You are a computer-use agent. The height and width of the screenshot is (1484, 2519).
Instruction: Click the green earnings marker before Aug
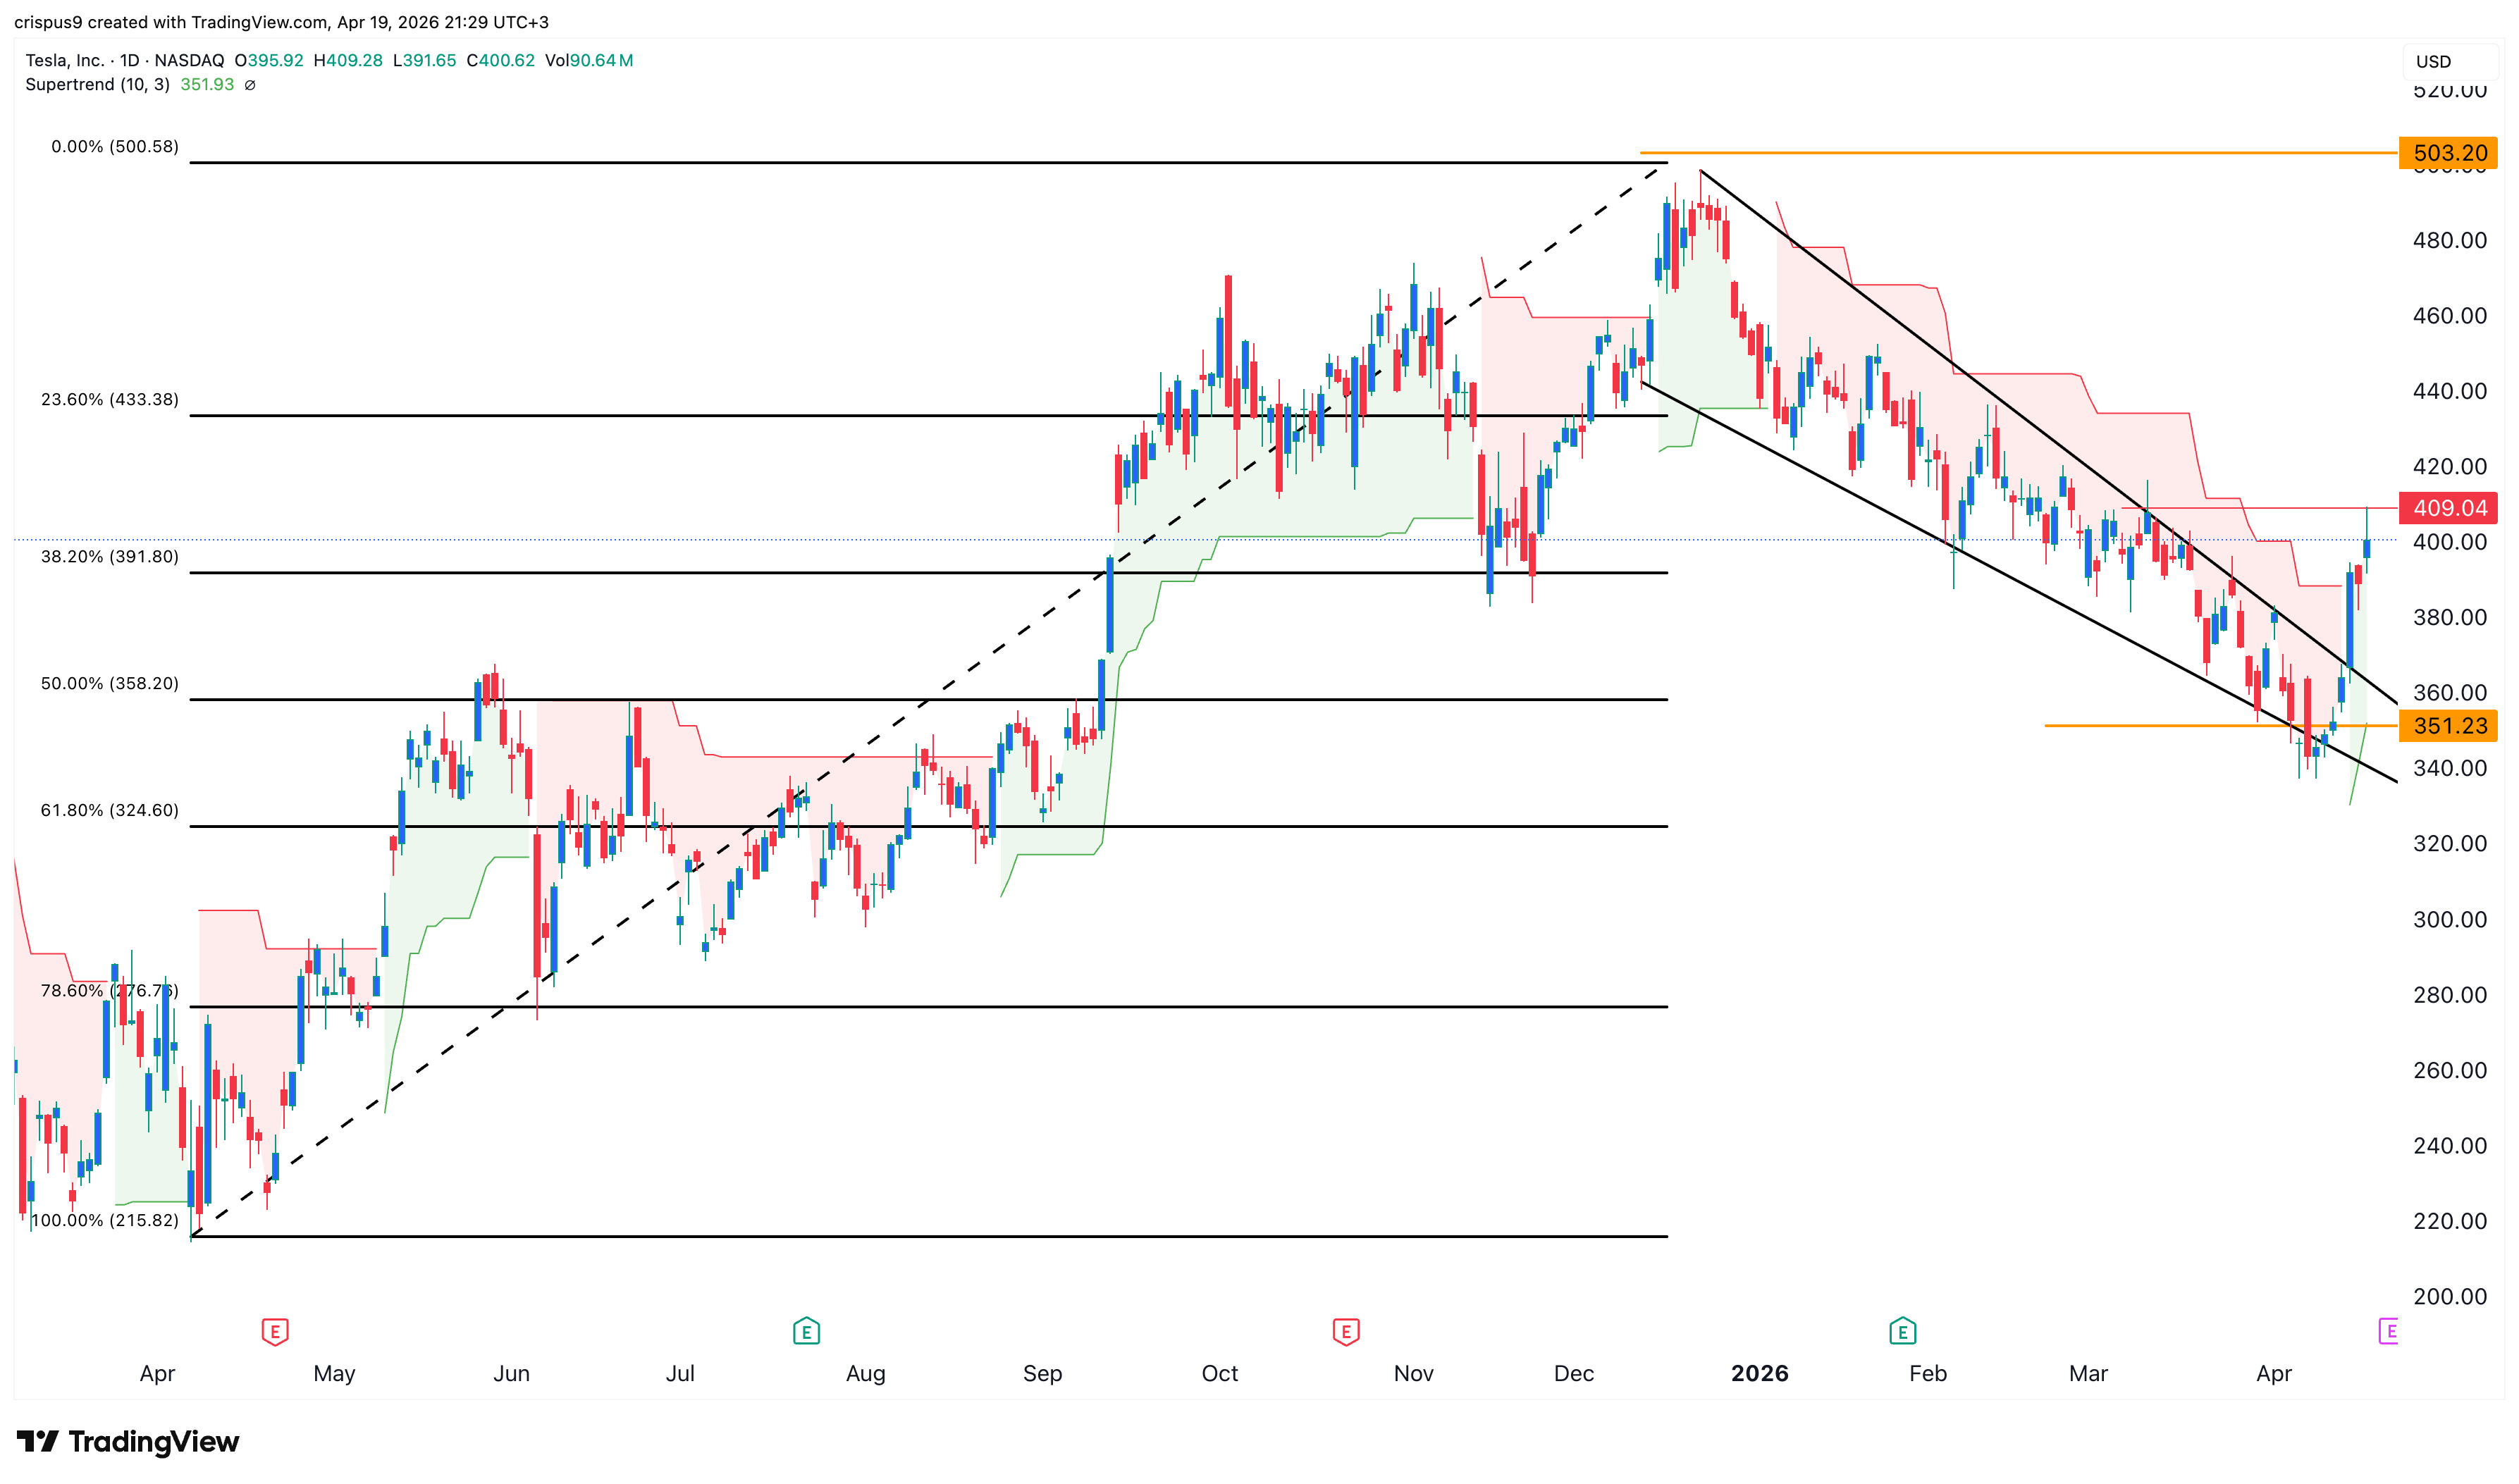point(806,1331)
